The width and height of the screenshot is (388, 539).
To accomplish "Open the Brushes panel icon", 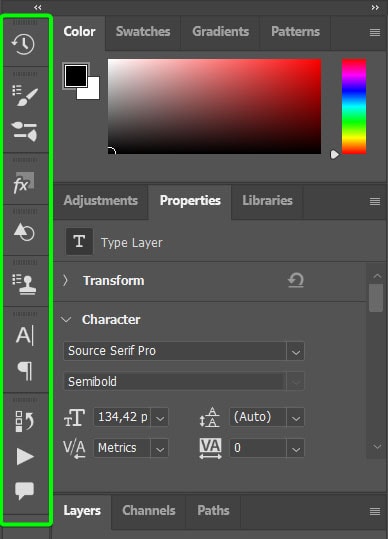I will coord(24,96).
